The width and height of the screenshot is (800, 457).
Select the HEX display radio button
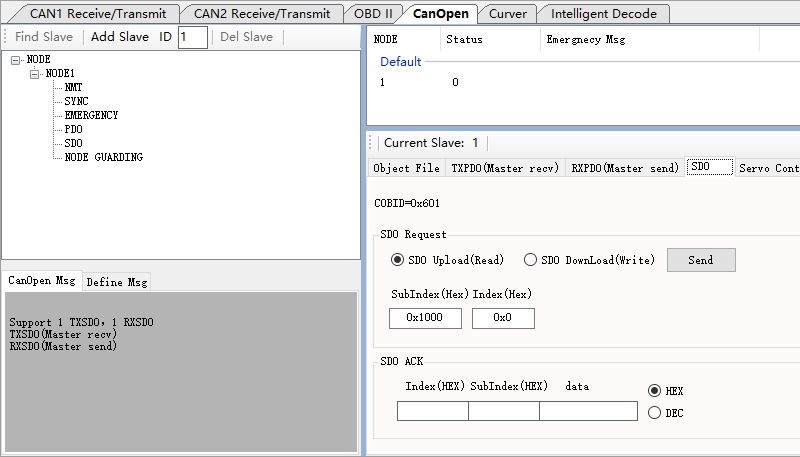tap(654, 391)
